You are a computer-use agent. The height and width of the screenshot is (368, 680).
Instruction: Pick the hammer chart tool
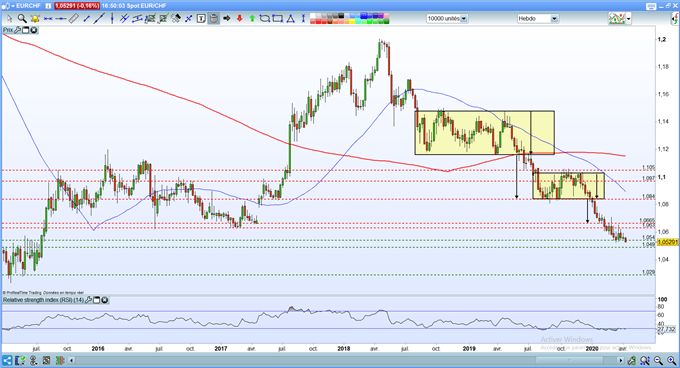click(176, 18)
